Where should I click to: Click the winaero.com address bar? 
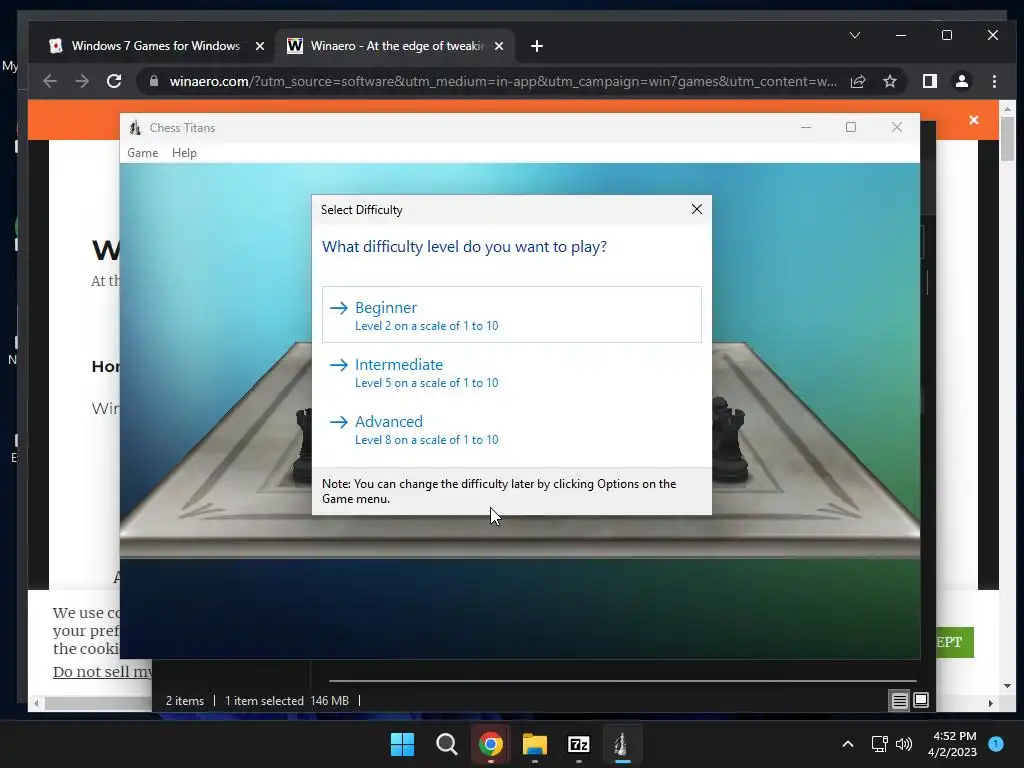503,81
